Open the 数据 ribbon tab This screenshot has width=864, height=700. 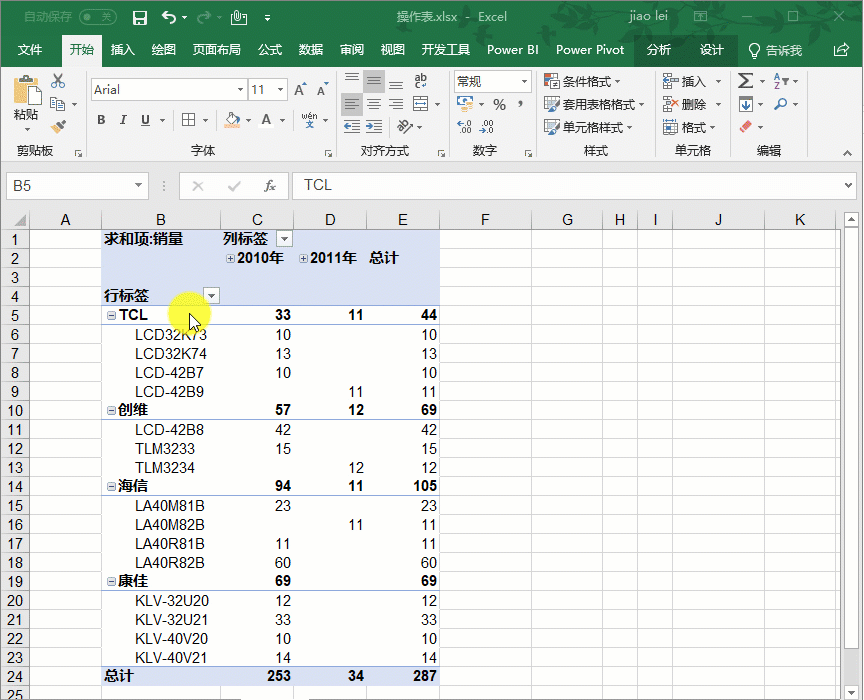click(309, 49)
